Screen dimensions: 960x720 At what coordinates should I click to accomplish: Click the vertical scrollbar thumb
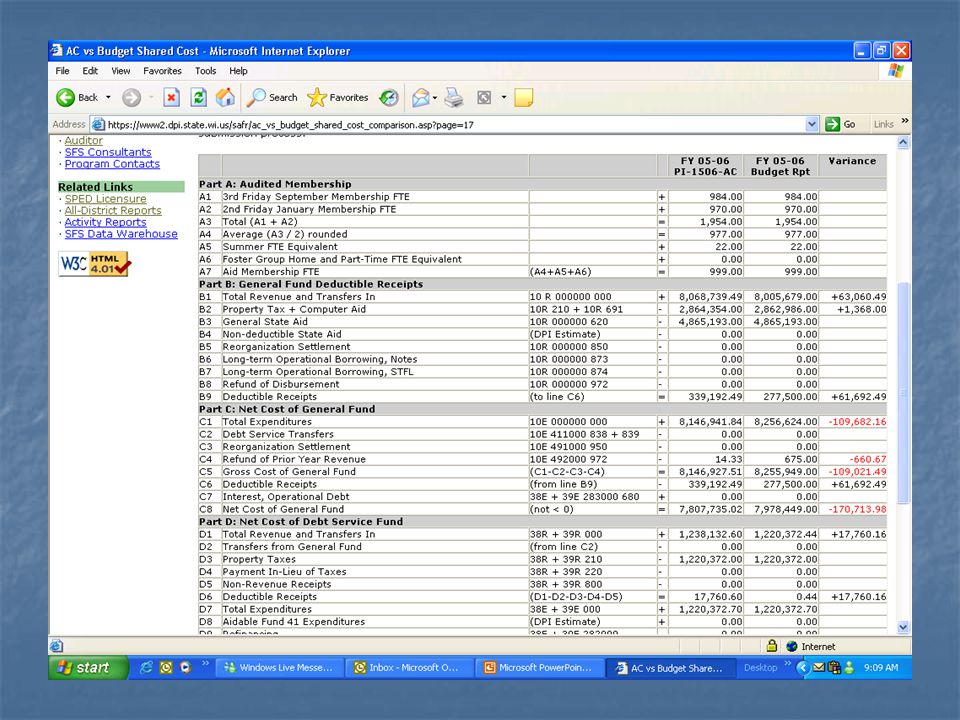[903, 392]
